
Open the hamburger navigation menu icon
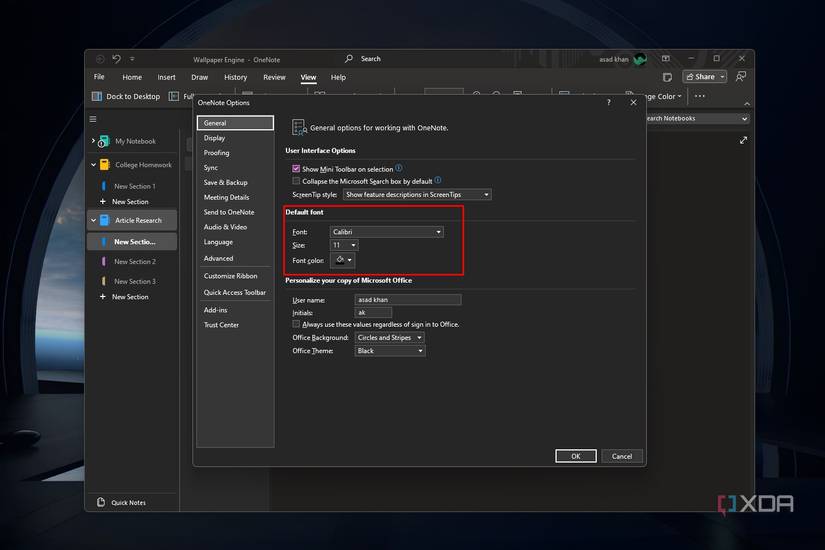pos(93,119)
